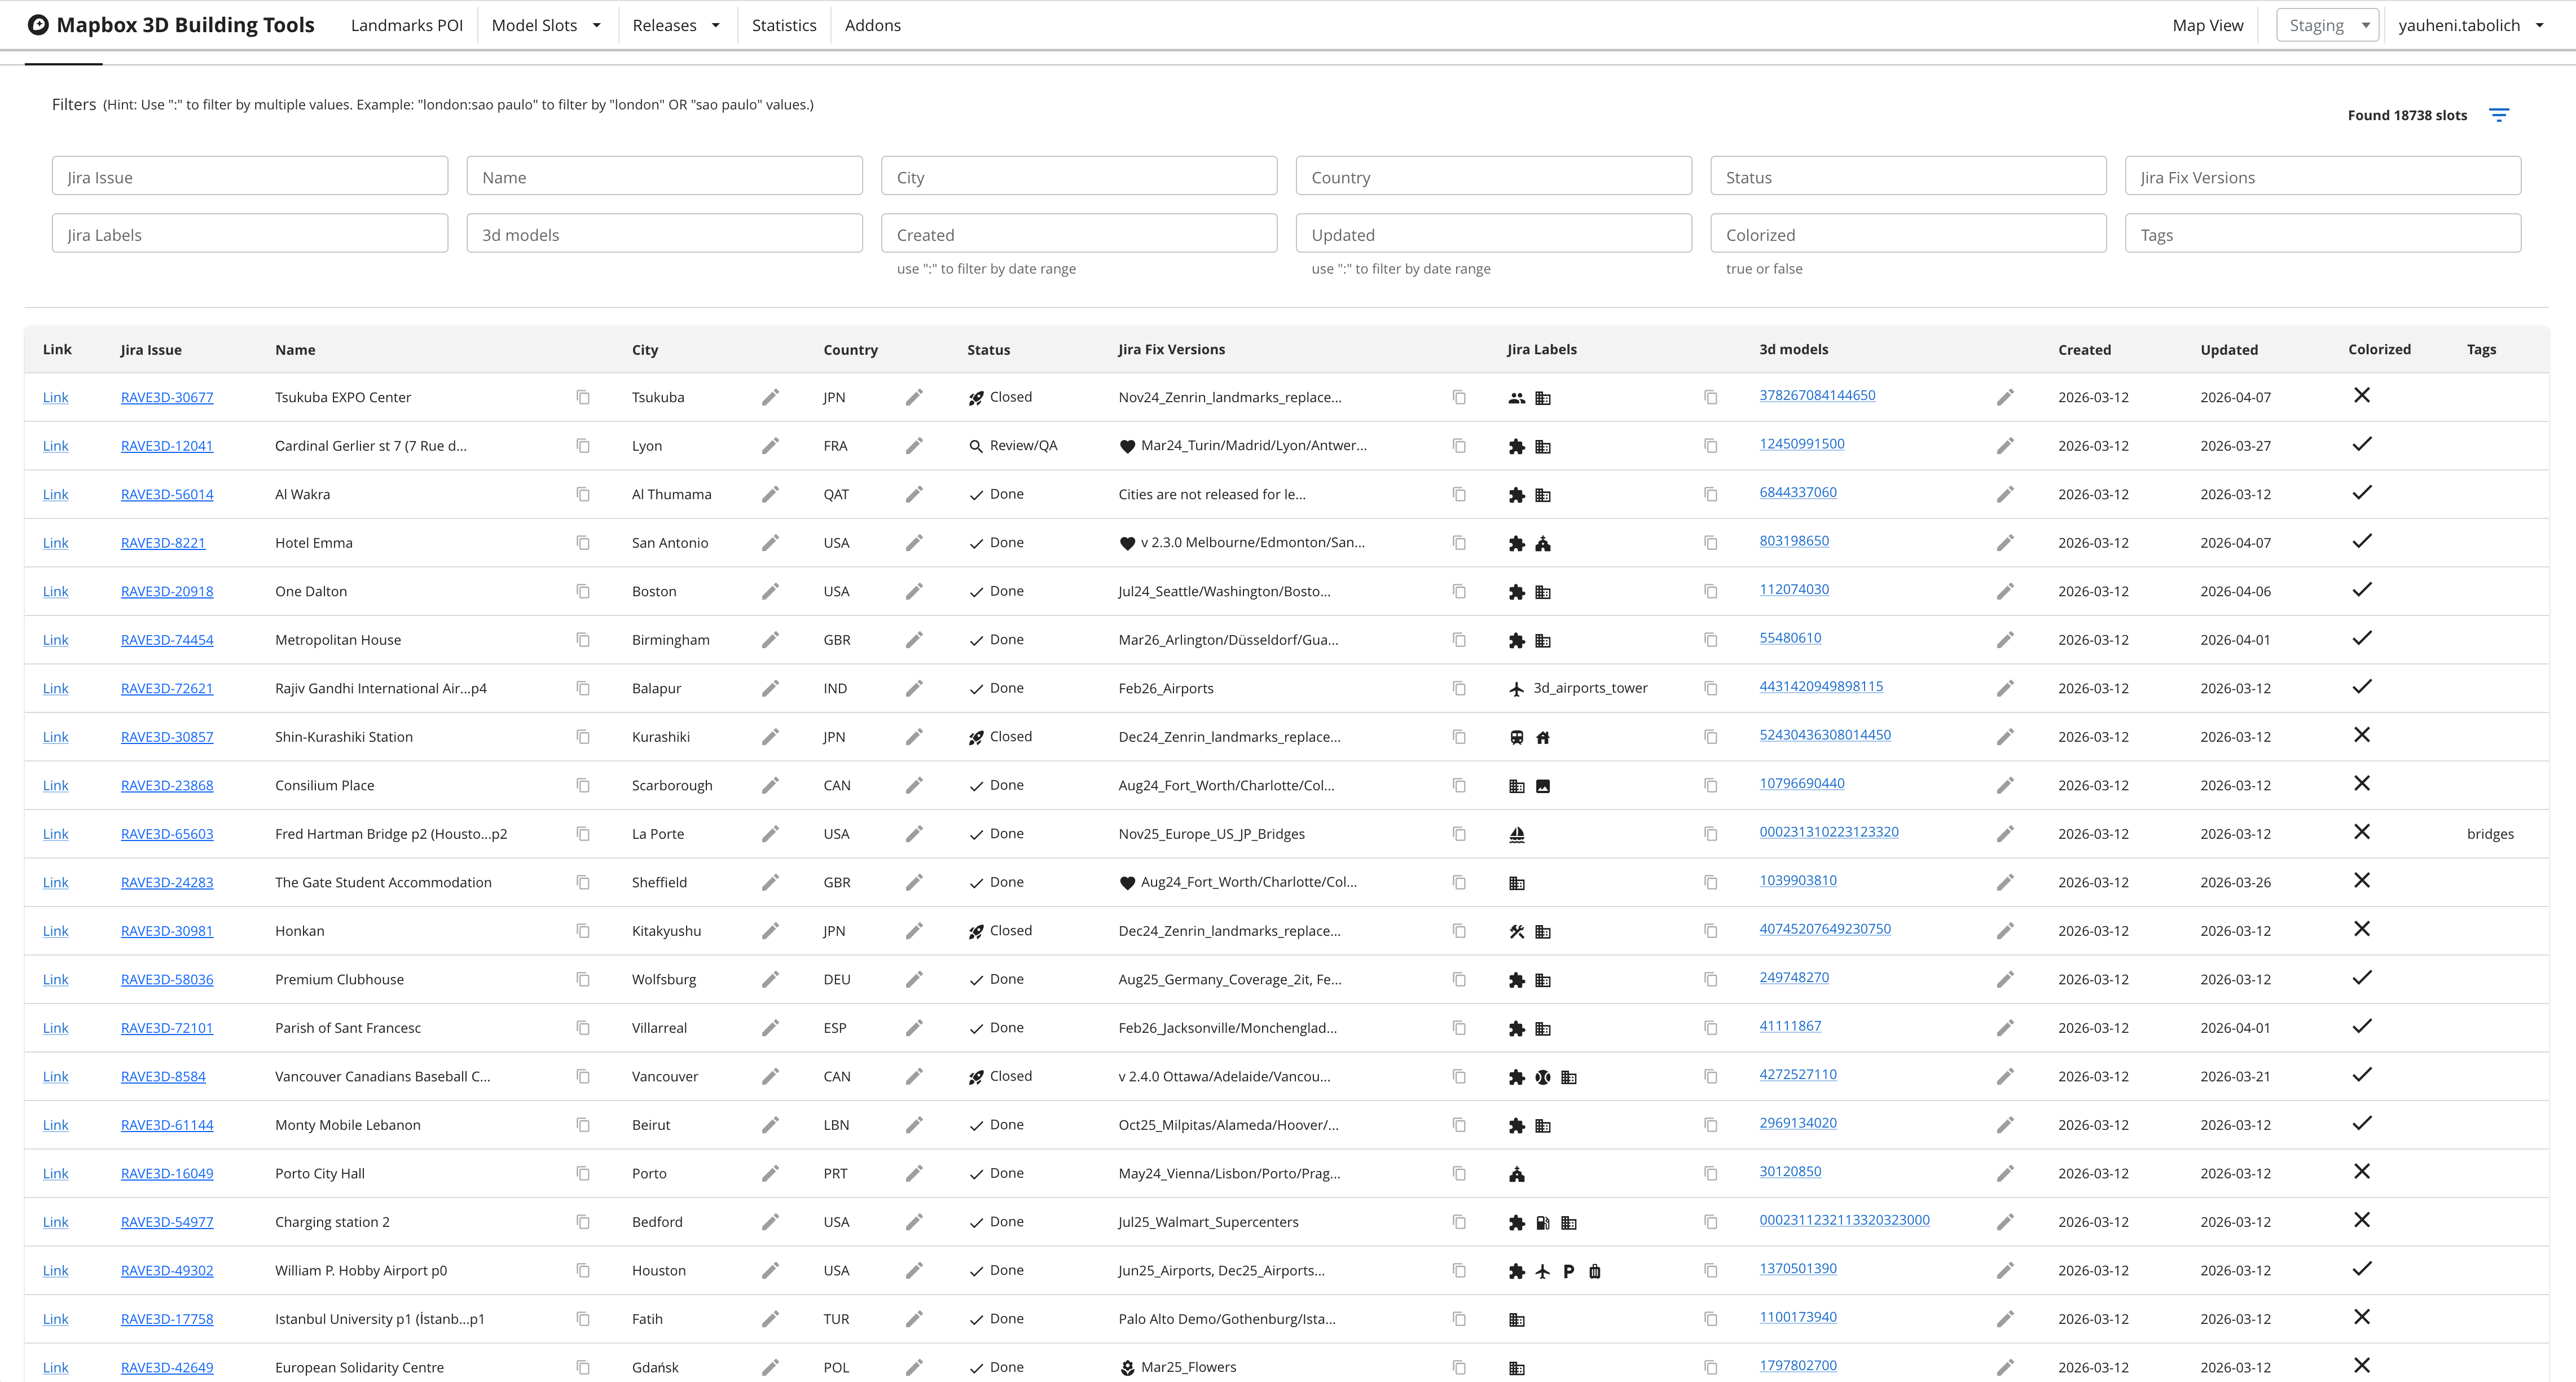Click 'Feb26_Airports' fix version text
This screenshot has height=1382, width=2576.
point(1166,688)
